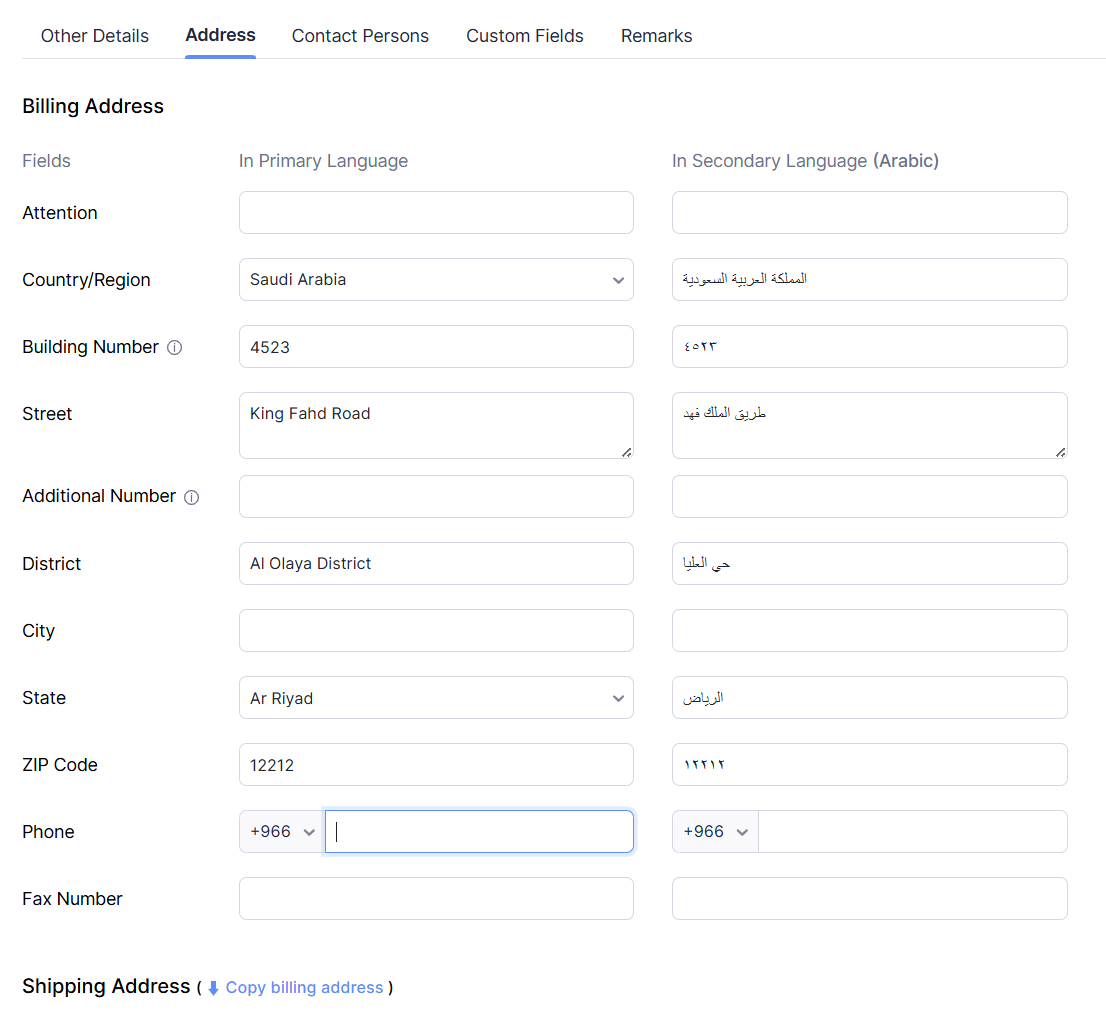Open primary Phone country code +966 dropdown
Image resolution: width=1106 pixels, height=1030 pixels.
click(282, 832)
